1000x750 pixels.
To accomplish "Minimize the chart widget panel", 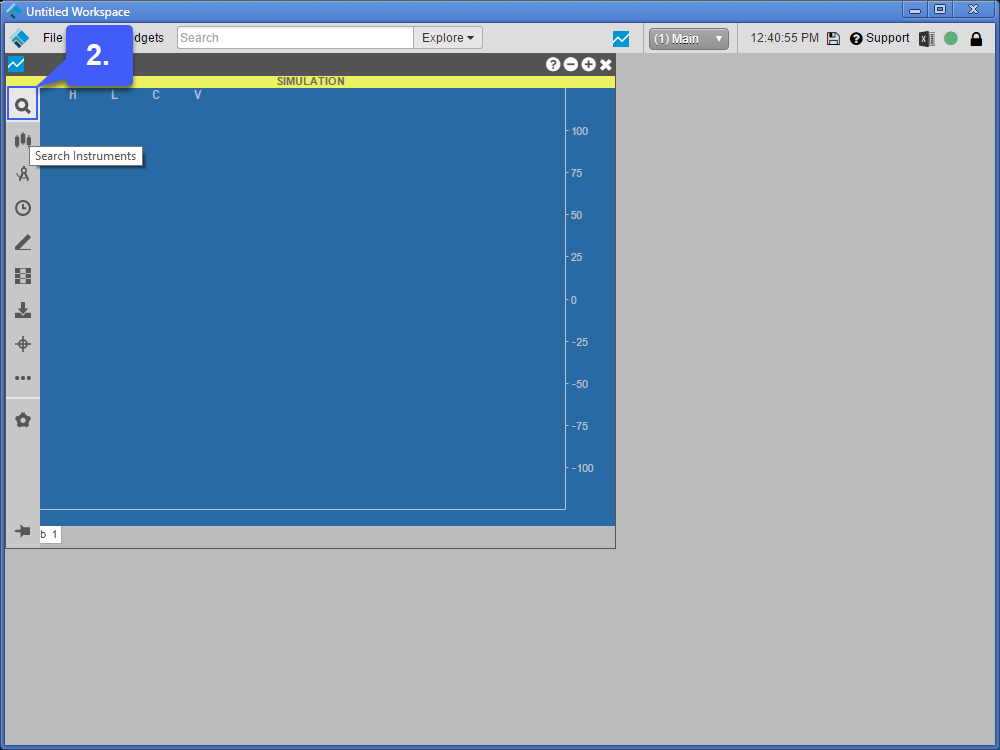I will 571,64.
